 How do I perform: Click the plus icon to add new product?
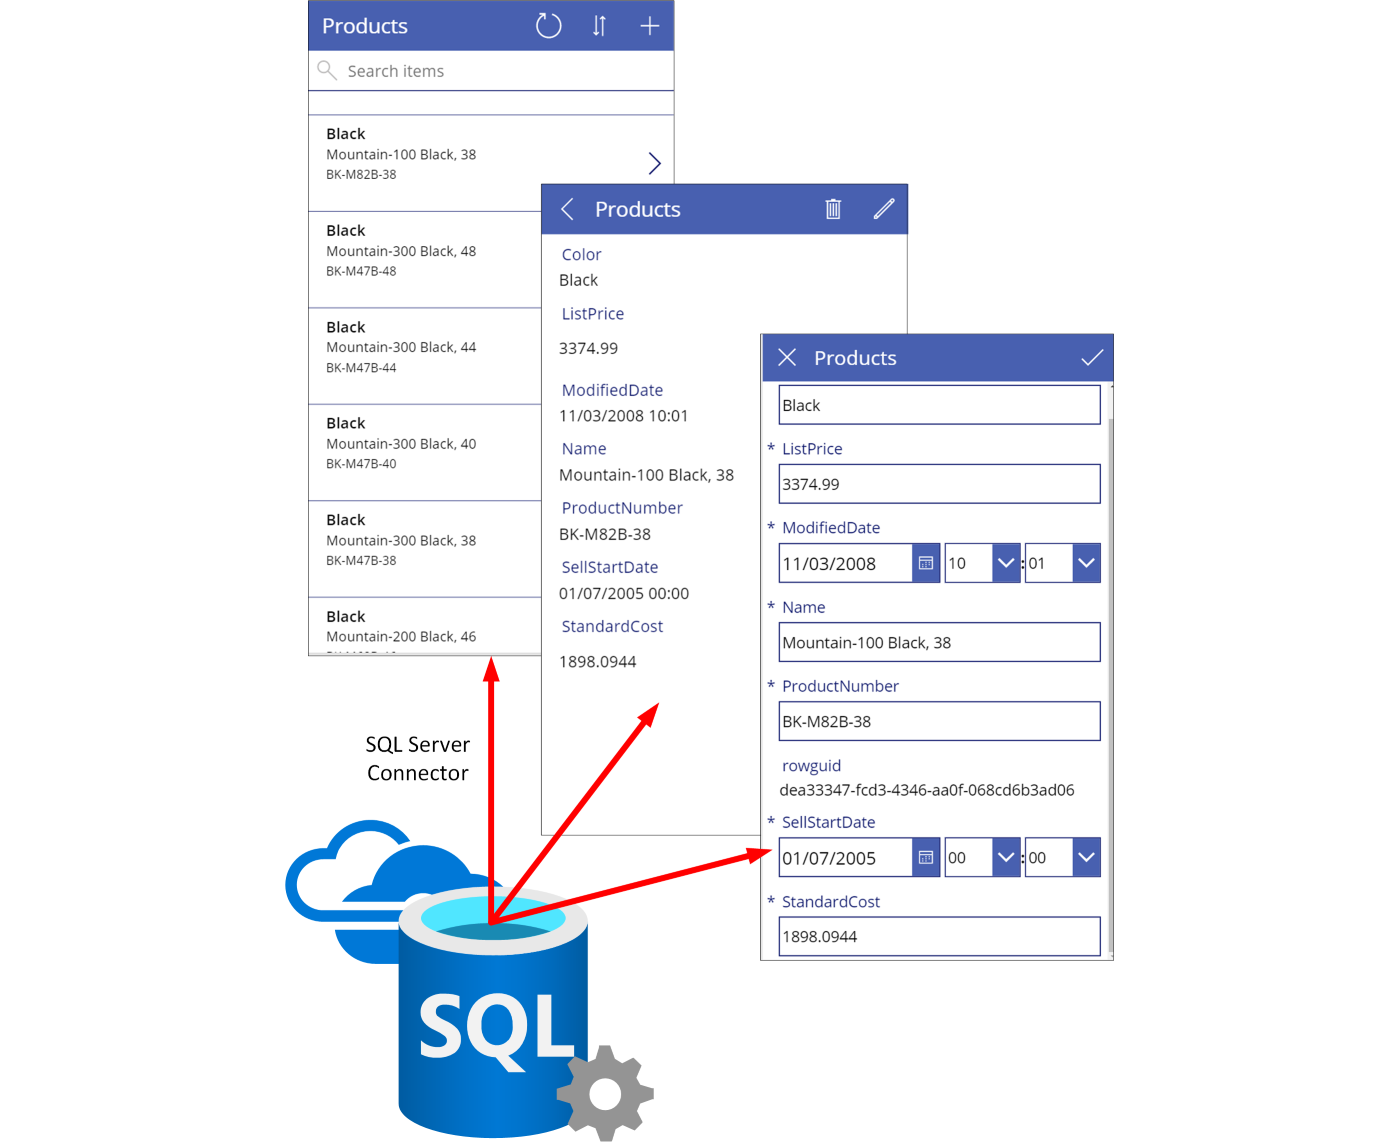coord(649,26)
